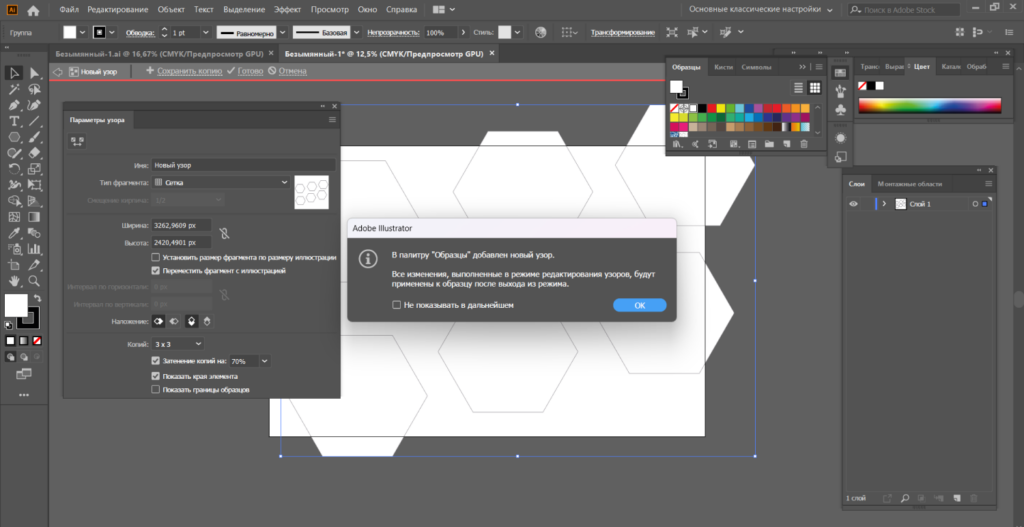Click 'Трансформирование' in control bar
The width and height of the screenshot is (1024, 527).
[x=623, y=32]
